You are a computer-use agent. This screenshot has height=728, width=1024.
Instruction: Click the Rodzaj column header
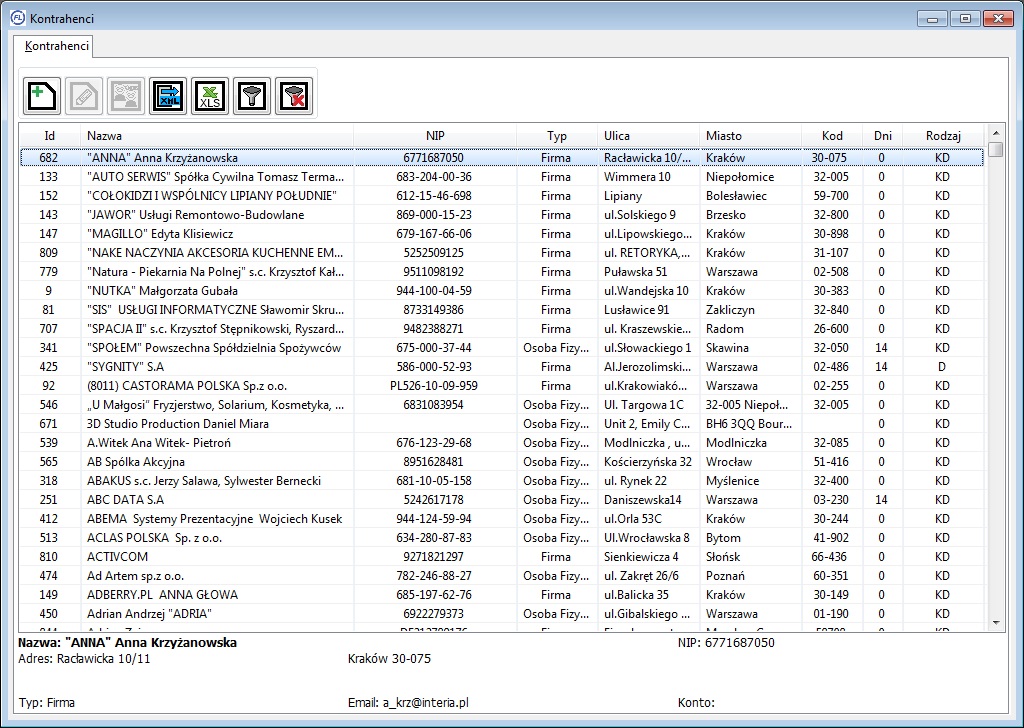point(944,136)
